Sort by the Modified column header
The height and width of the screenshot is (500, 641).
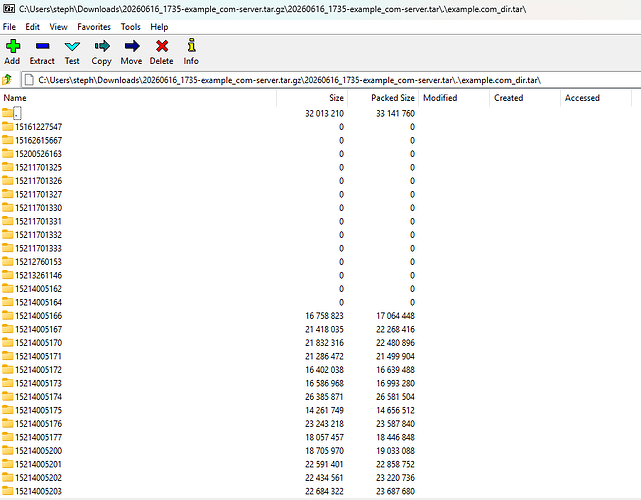pos(454,98)
